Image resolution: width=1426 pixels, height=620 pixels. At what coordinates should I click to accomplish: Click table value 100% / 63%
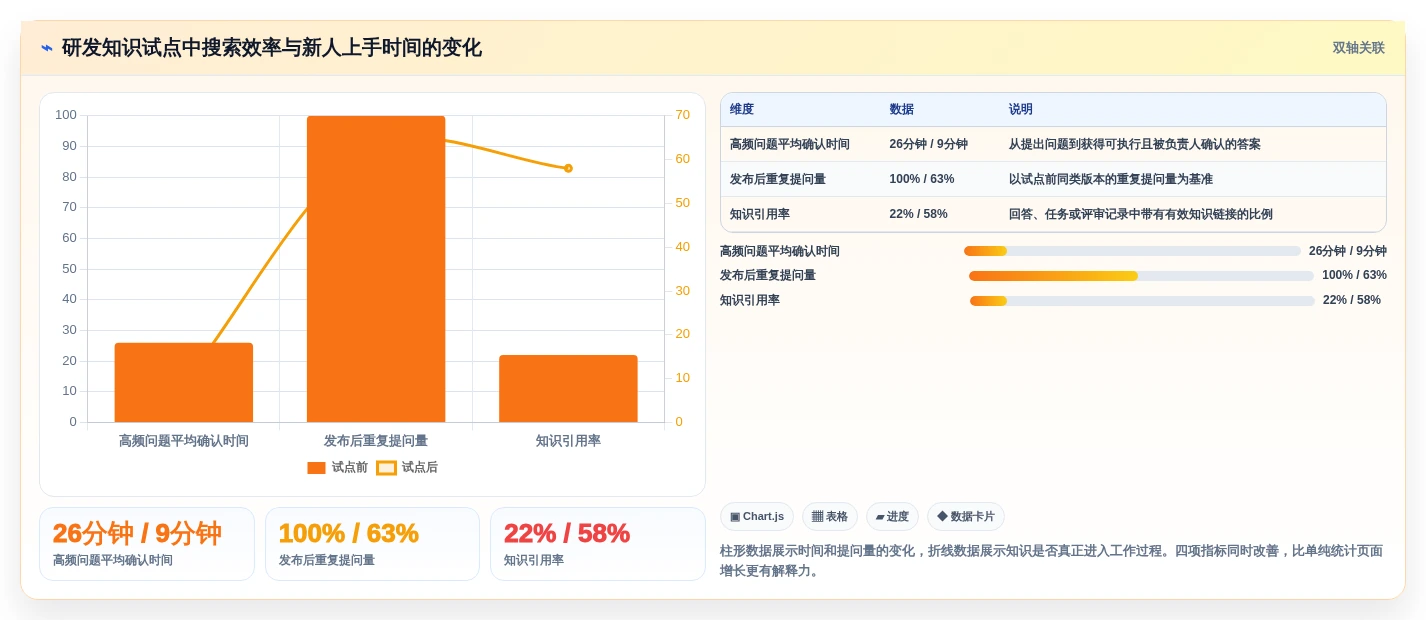[922, 179]
